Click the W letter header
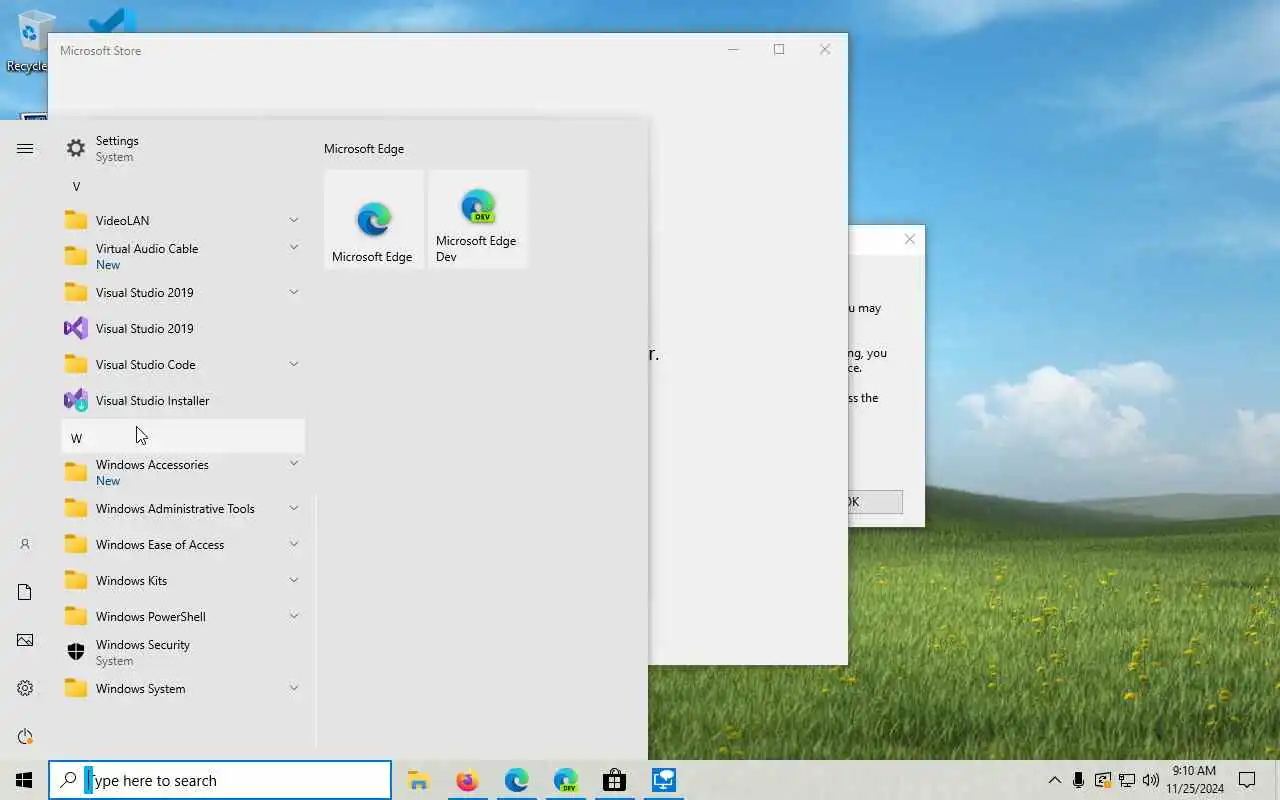 [x=183, y=437]
